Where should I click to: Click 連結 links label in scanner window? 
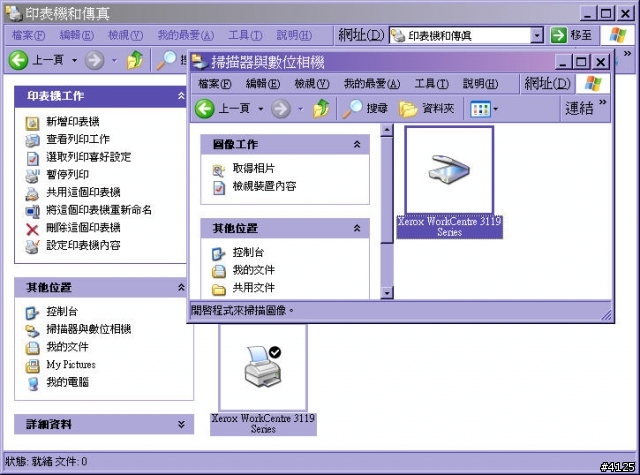click(x=579, y=109)
